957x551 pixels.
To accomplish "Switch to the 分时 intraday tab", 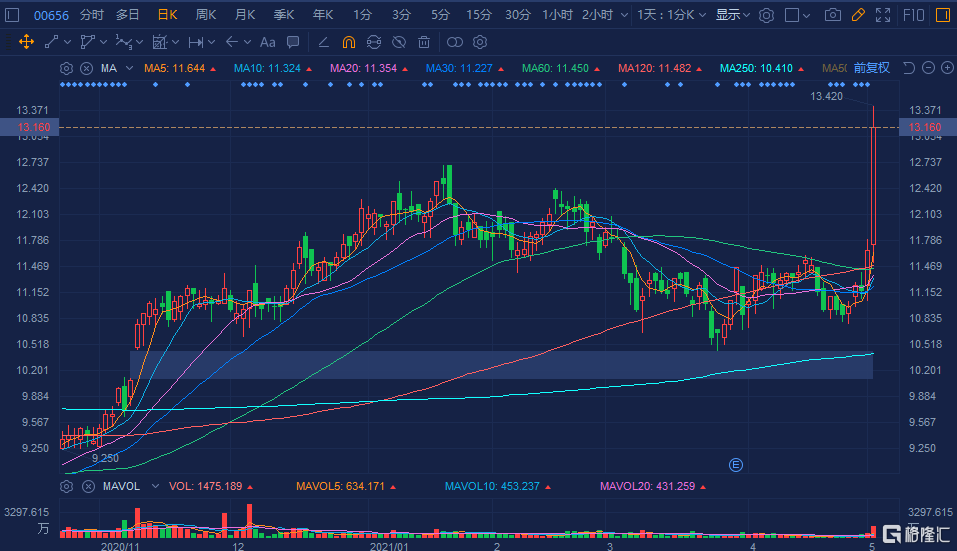I will (x=90, y=15).
